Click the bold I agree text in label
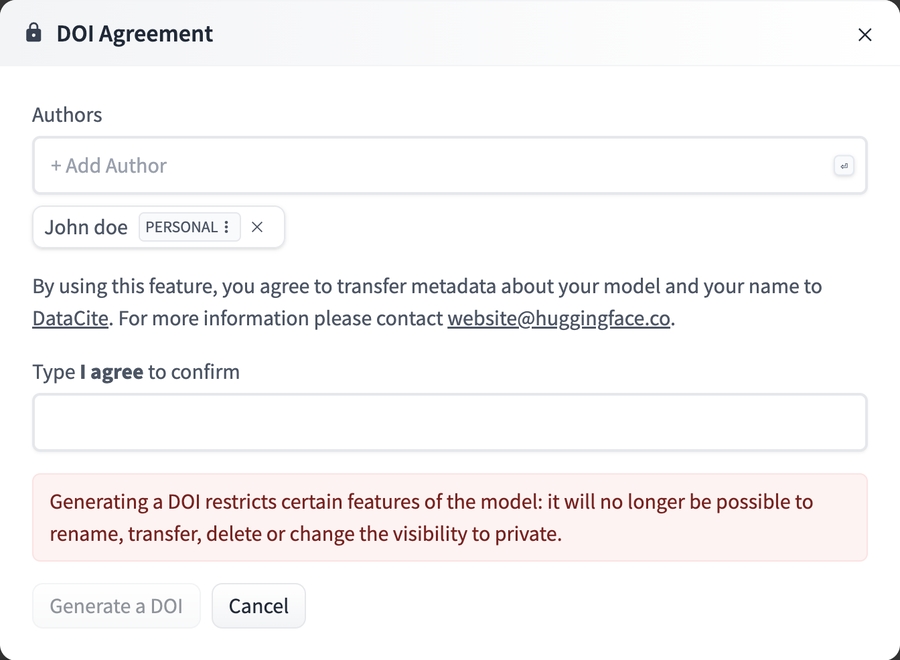Image resolution: width=900 pixels, height=660 pixels. coord(111,373)
